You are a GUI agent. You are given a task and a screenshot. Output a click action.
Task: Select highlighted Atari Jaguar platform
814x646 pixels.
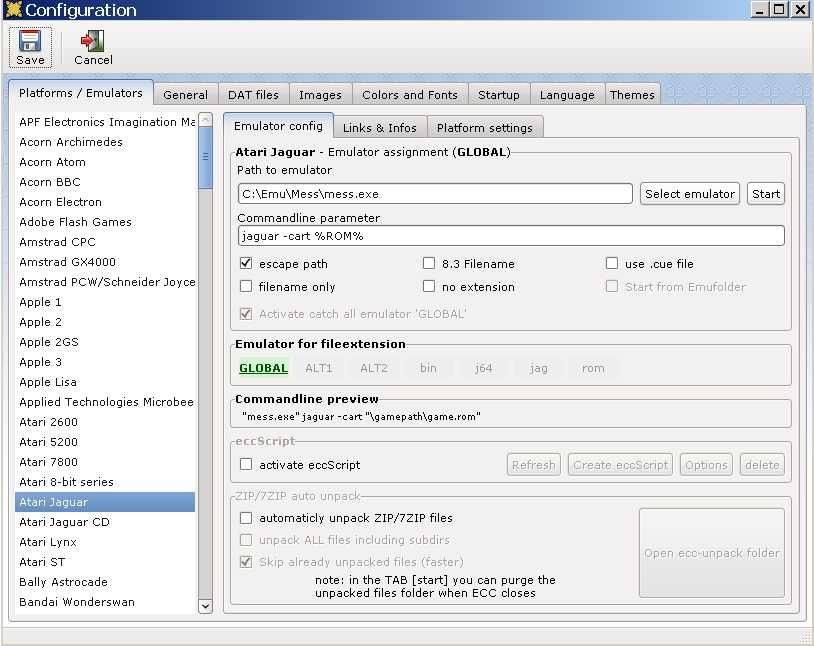pos(105,502)
